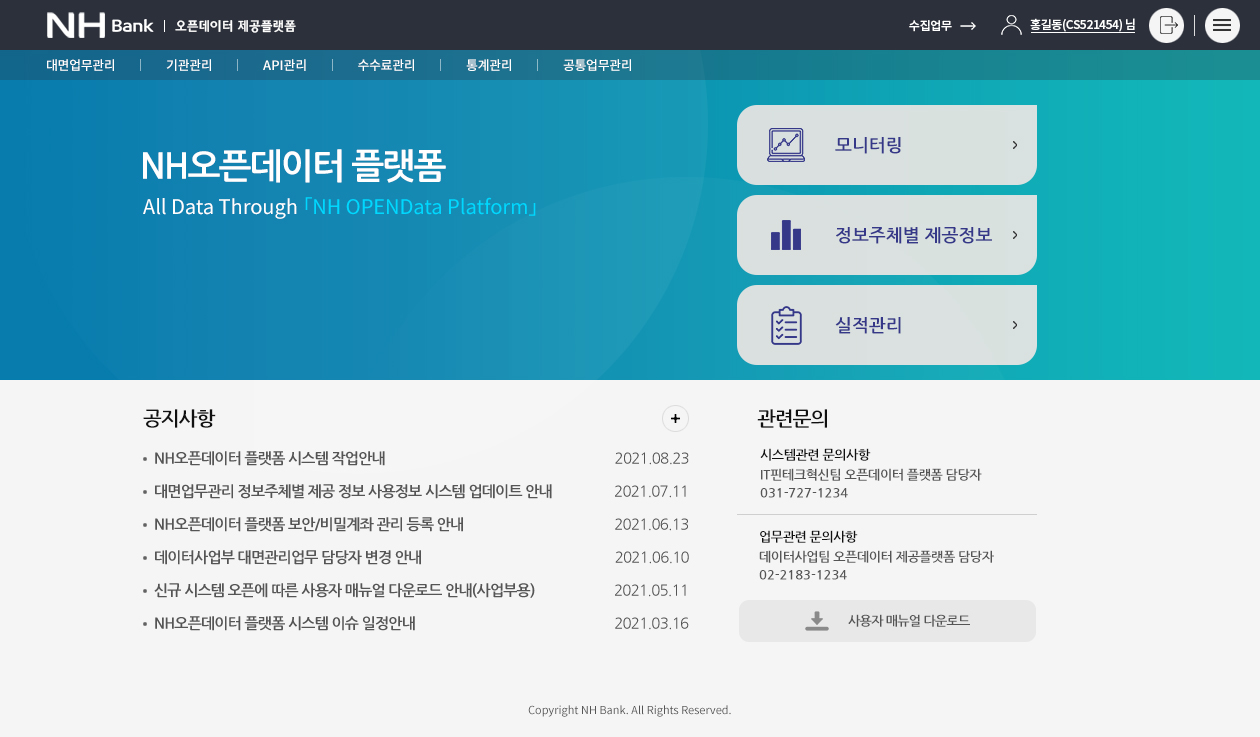Viewport: 1260px width, 737px height.
Task: Click the monitoring laptop chart icon
Action: pos(786,145)
